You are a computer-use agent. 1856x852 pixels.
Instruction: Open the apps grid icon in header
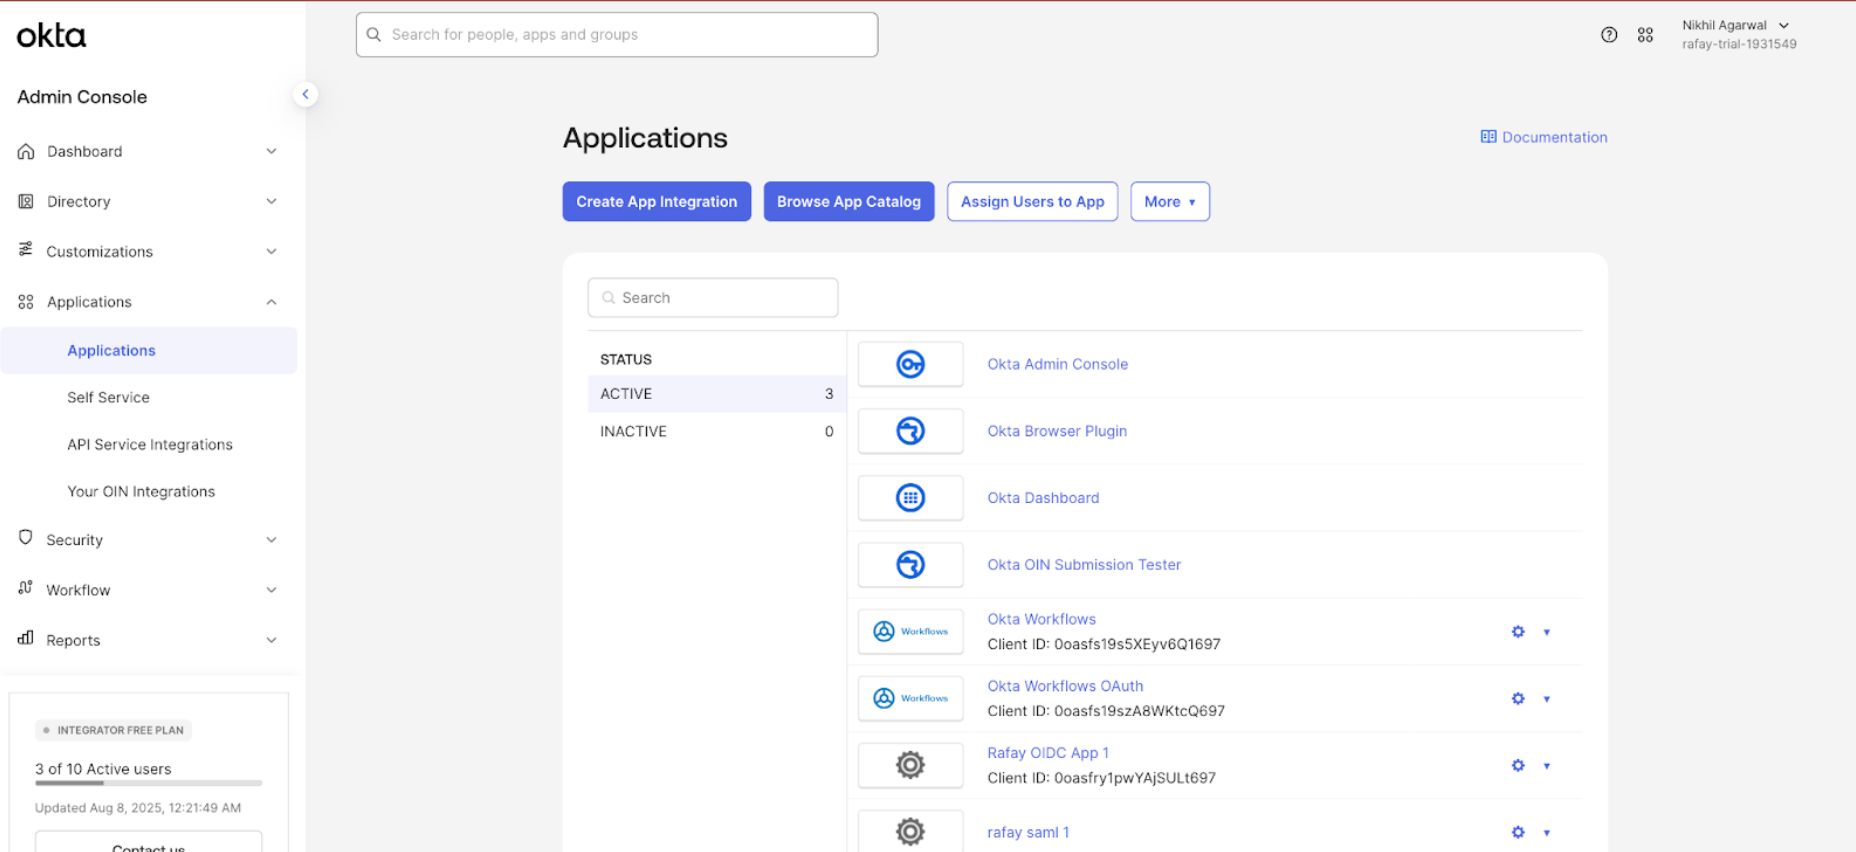click(1645, 35)
